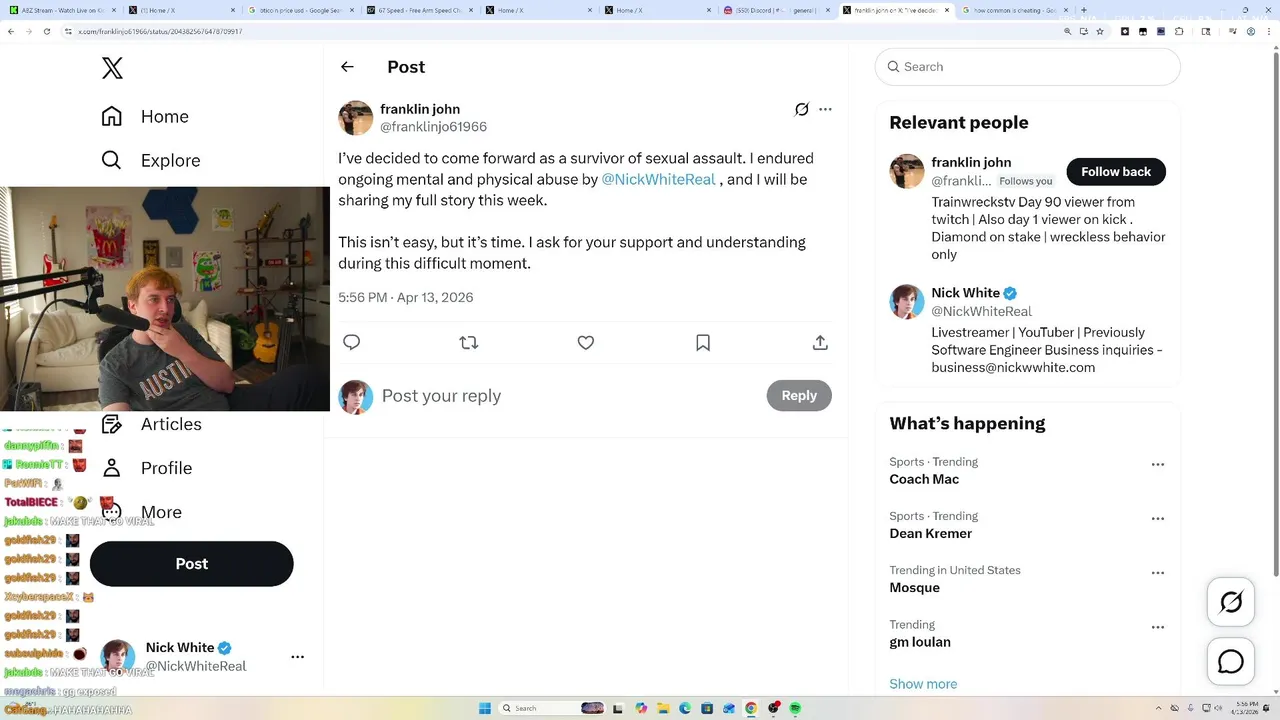Click Show more under What's happening

[923, 684]
